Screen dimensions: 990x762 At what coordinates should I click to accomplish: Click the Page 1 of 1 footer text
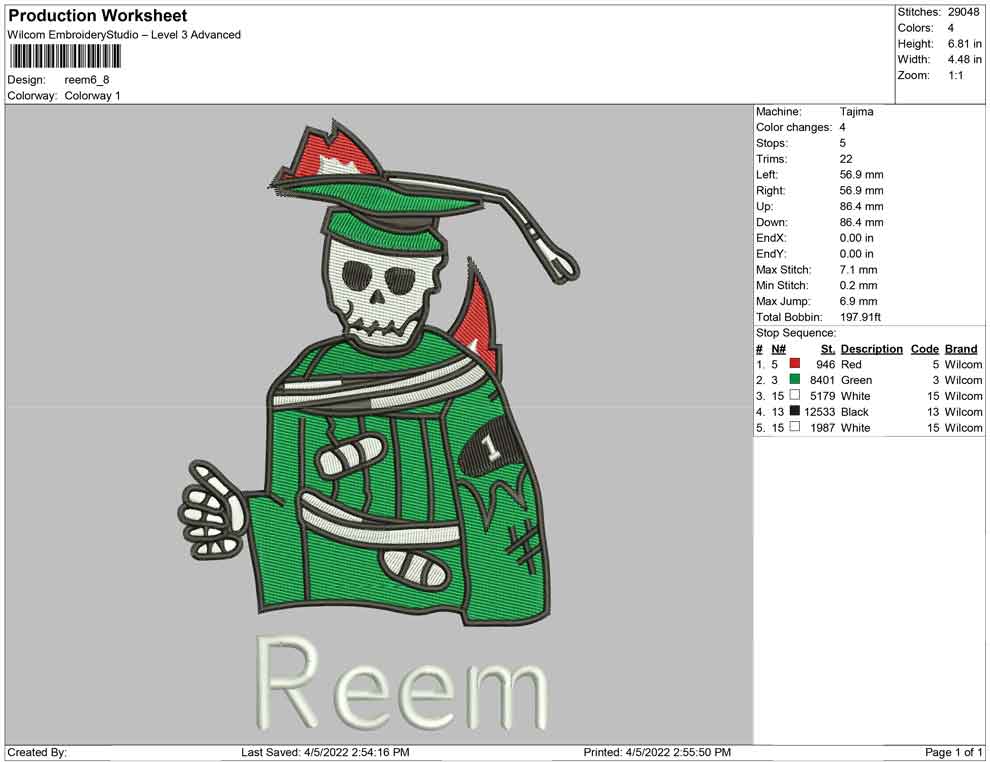tap(954, 752)
